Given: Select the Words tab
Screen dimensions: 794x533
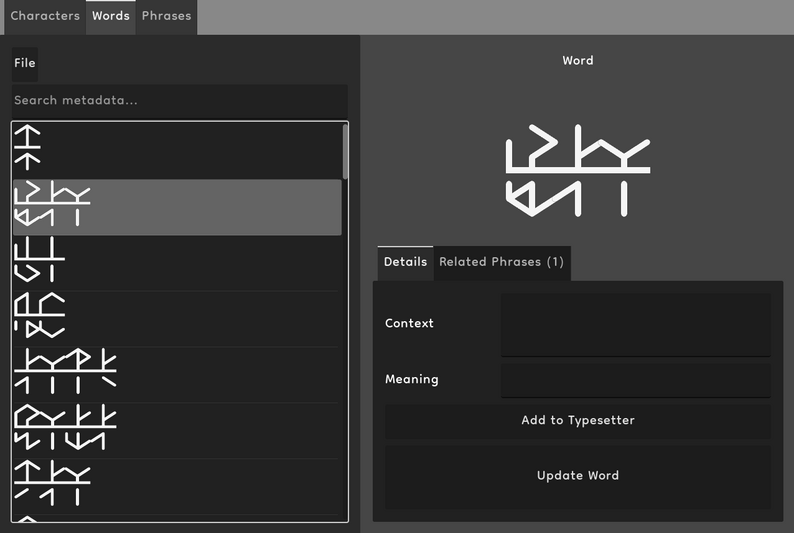Looking at the screenshot, I should (x=110, y=16).
